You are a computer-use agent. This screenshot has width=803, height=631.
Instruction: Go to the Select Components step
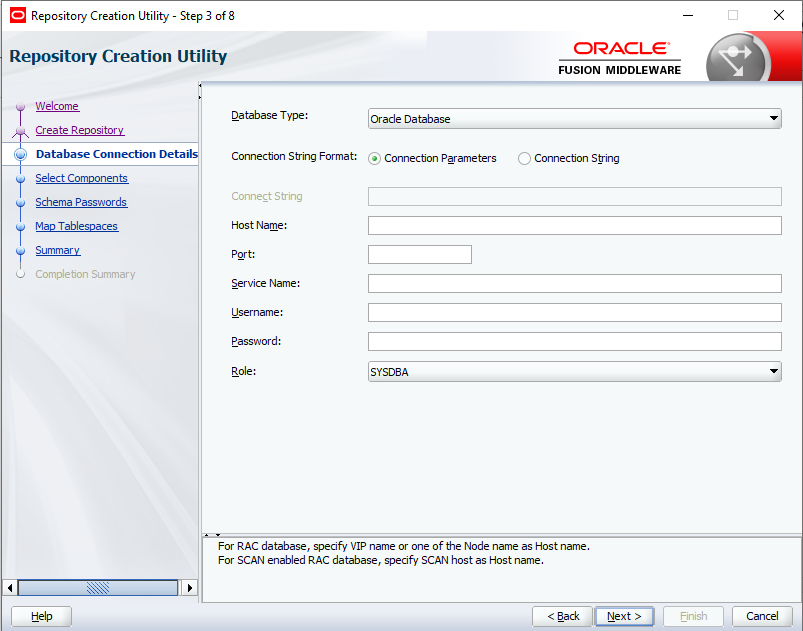[x=81, y=178]
